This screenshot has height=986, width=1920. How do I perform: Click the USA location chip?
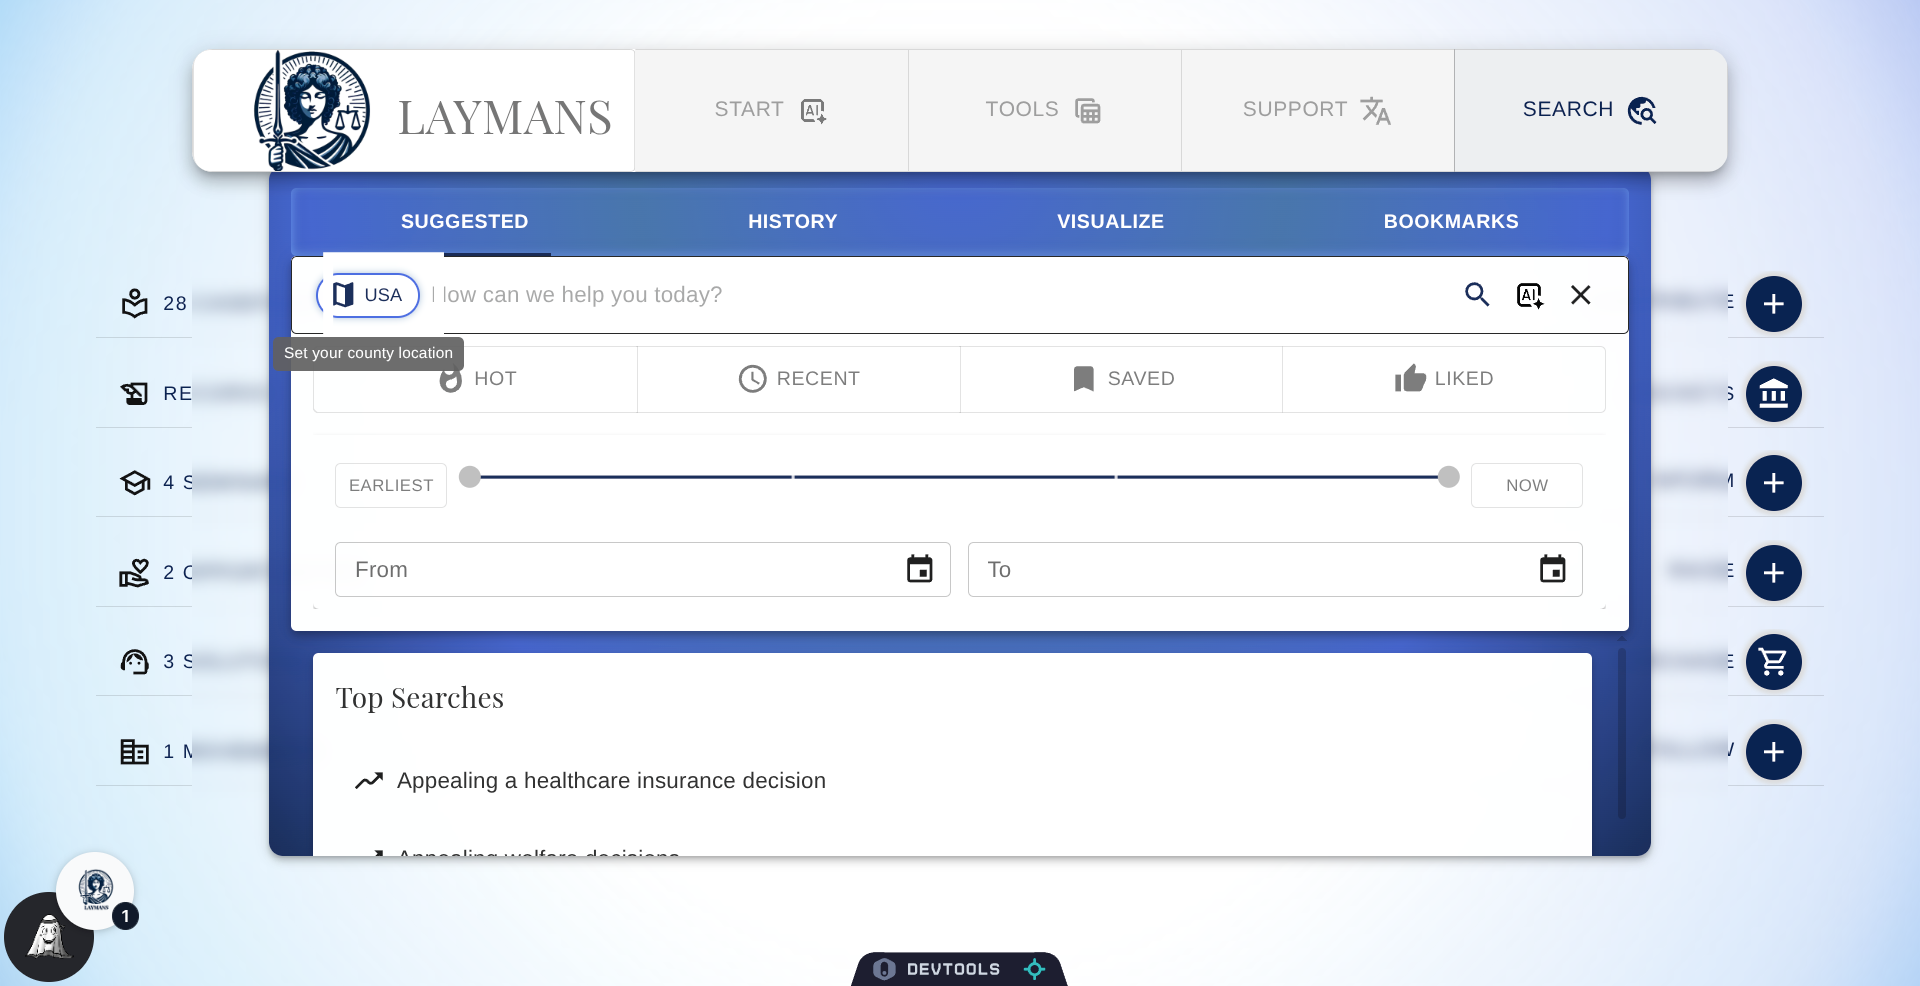[x=368, y=295]
